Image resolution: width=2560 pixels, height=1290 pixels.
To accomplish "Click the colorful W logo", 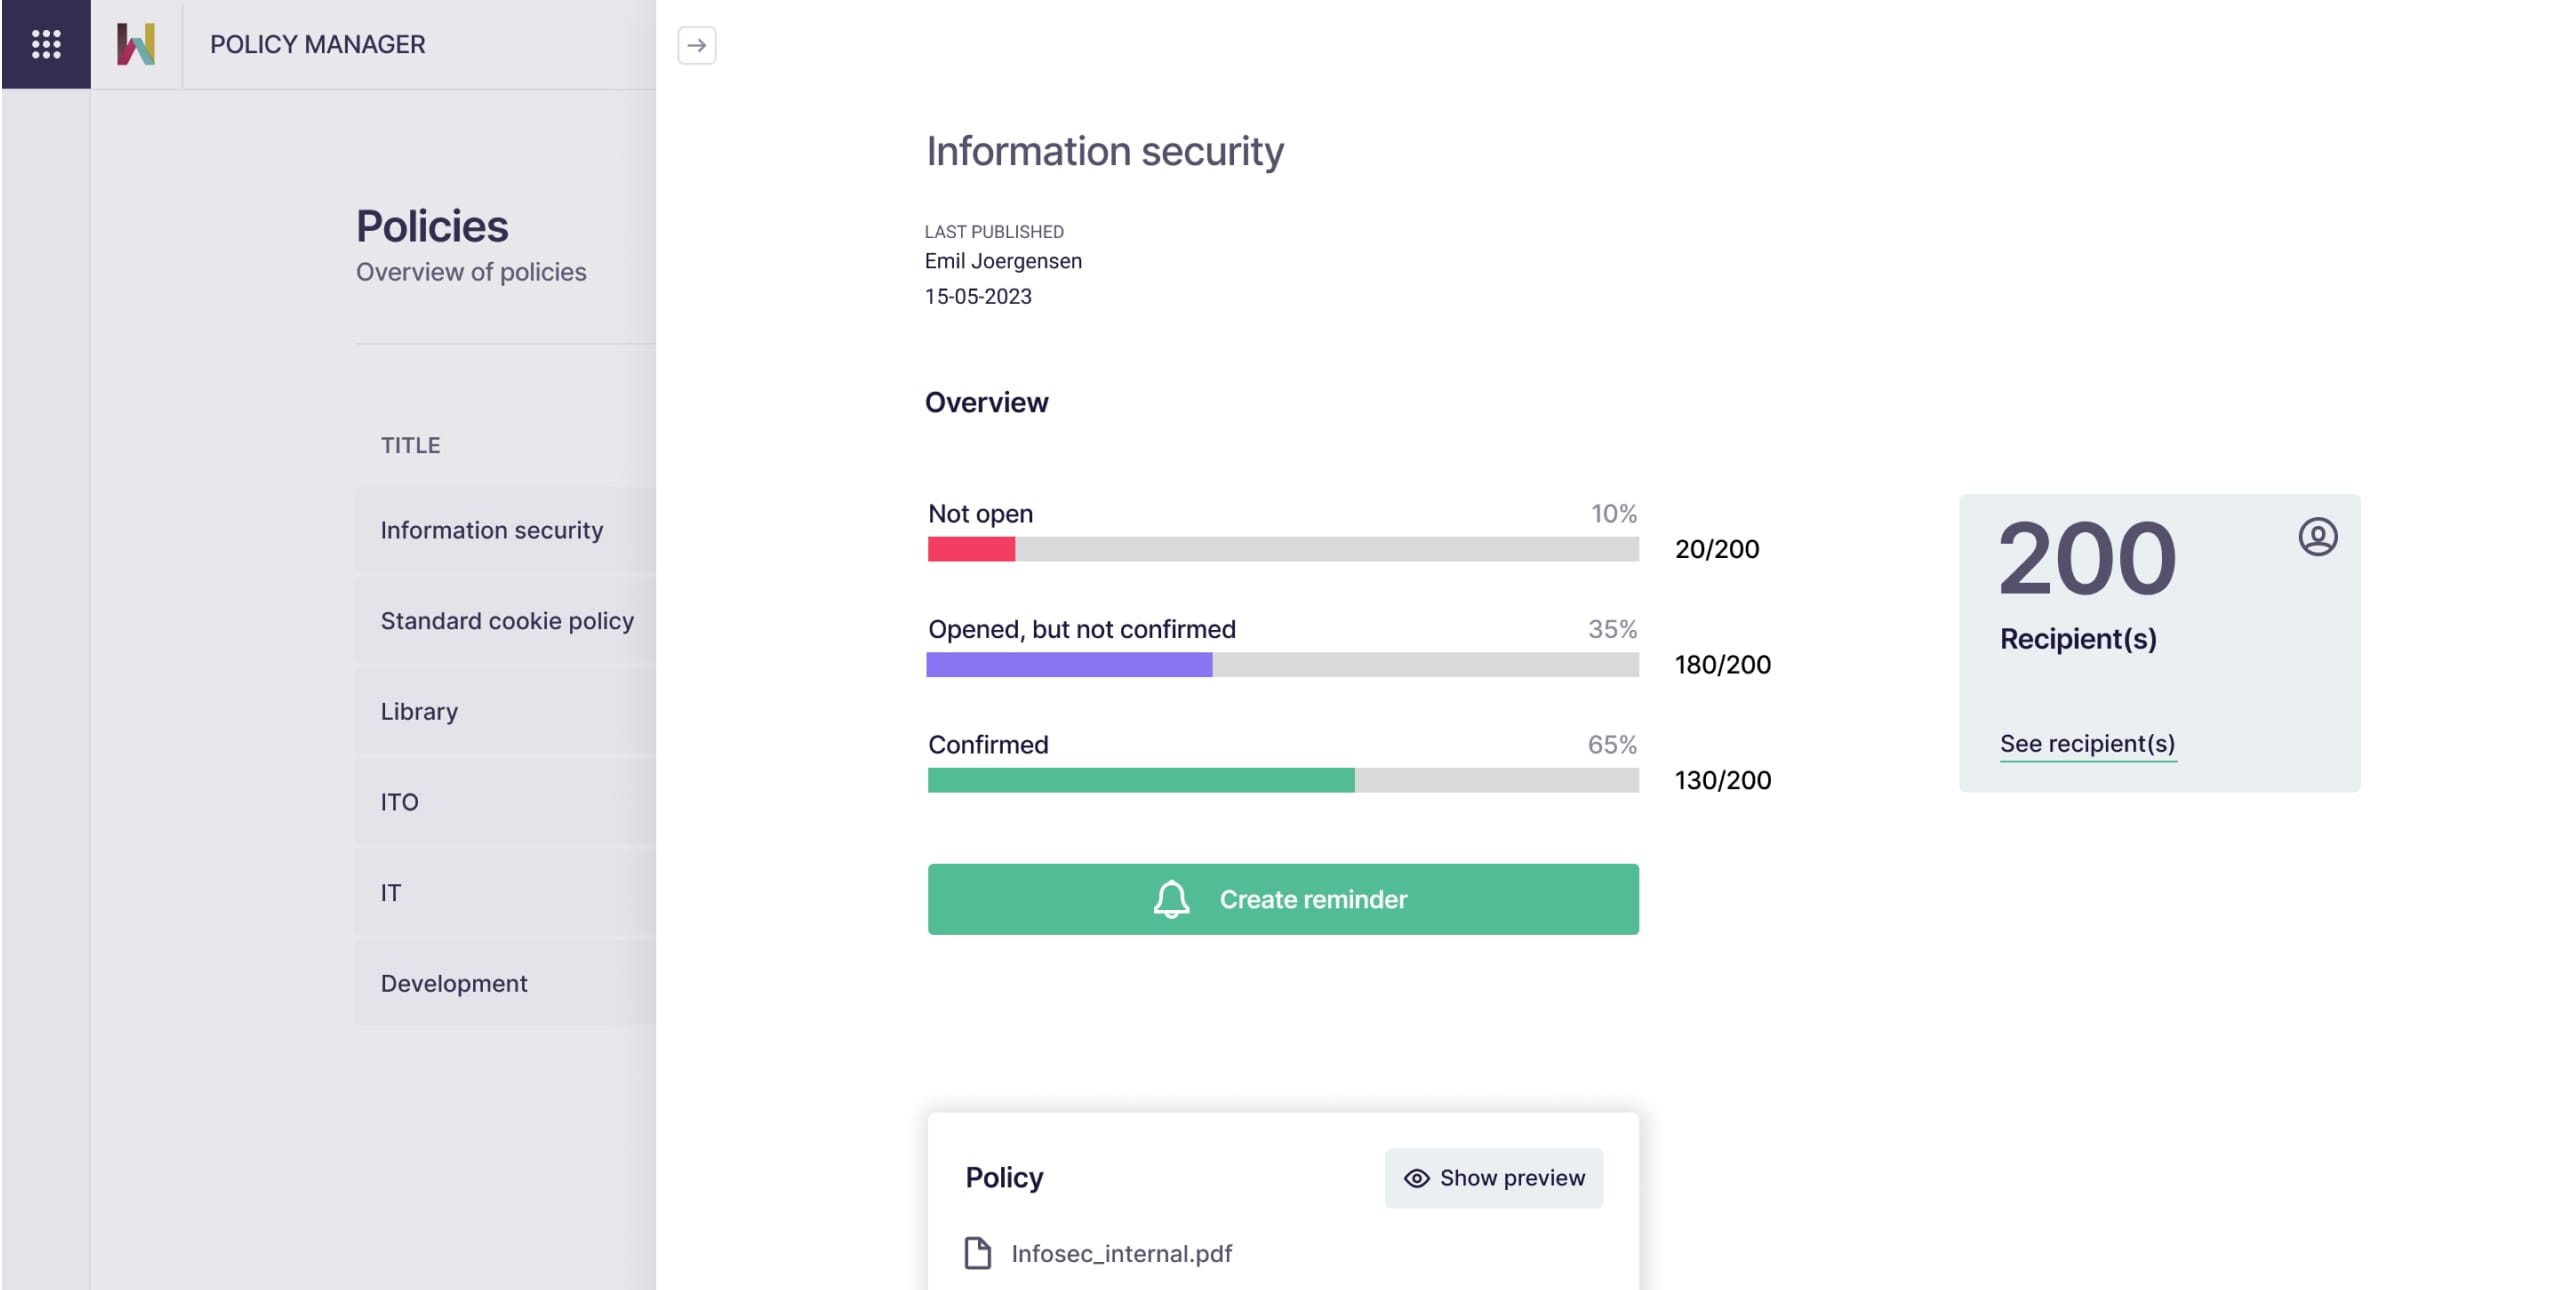I will [x=136, y=44].
